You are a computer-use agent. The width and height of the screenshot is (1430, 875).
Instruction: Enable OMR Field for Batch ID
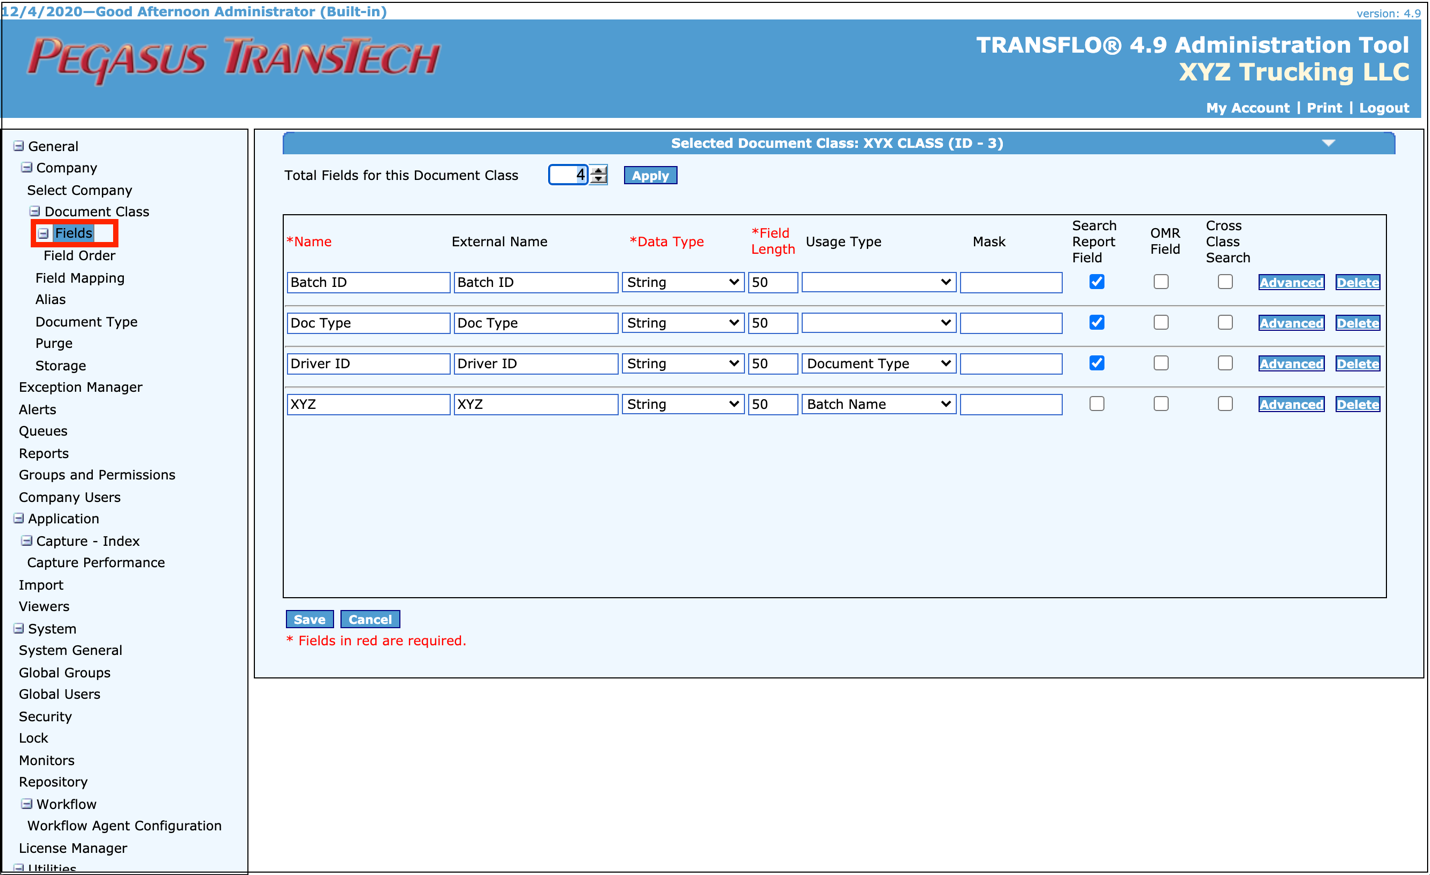[x=1161, y=282]
